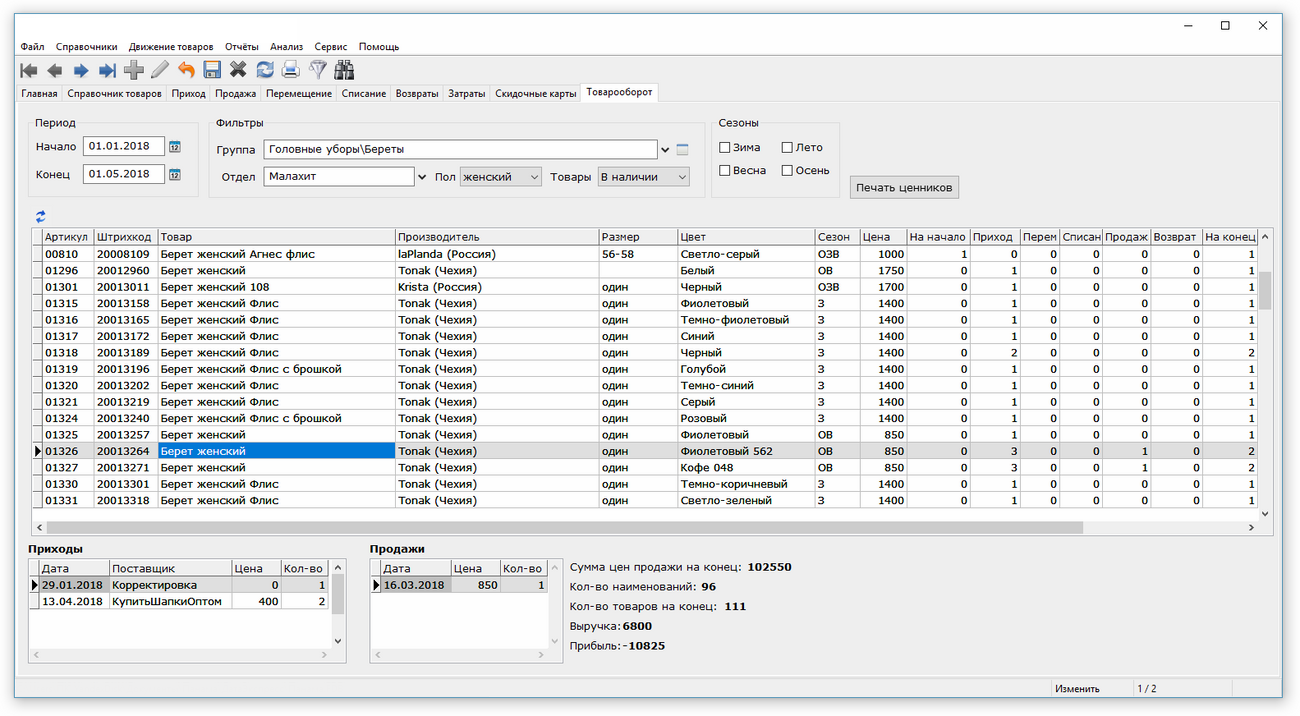Print using the printer toolbar icon
Image resolution: width=1300 pixels, height=716 pixels.
pos(291,70)
